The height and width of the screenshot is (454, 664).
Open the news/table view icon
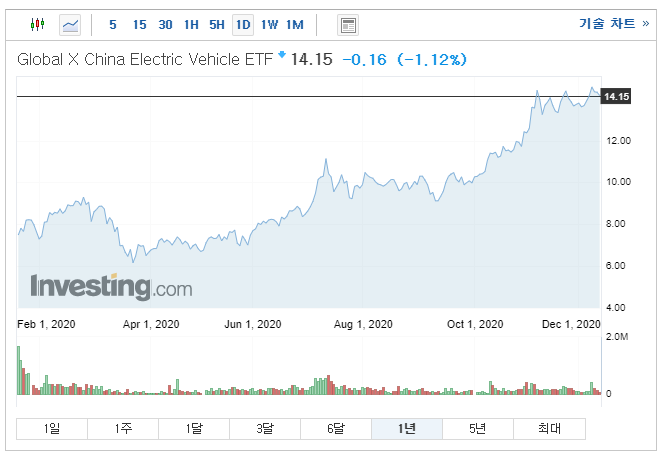coord(348,25)
